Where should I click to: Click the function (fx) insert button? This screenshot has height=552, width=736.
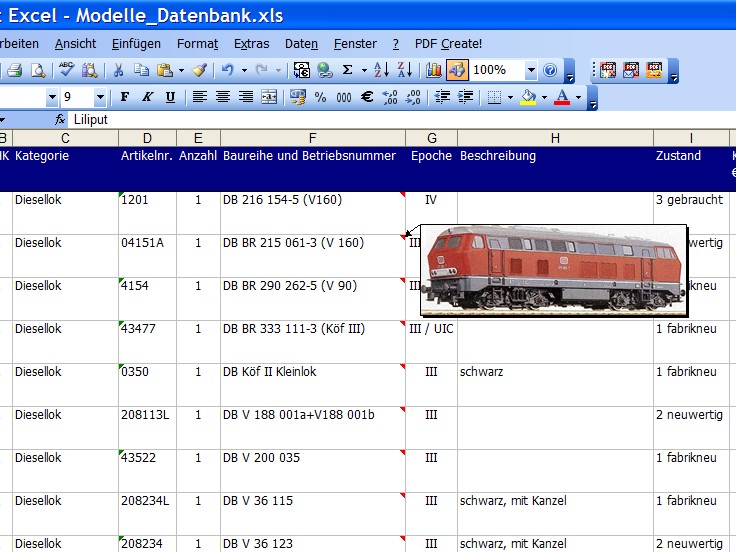pos(60,120)
